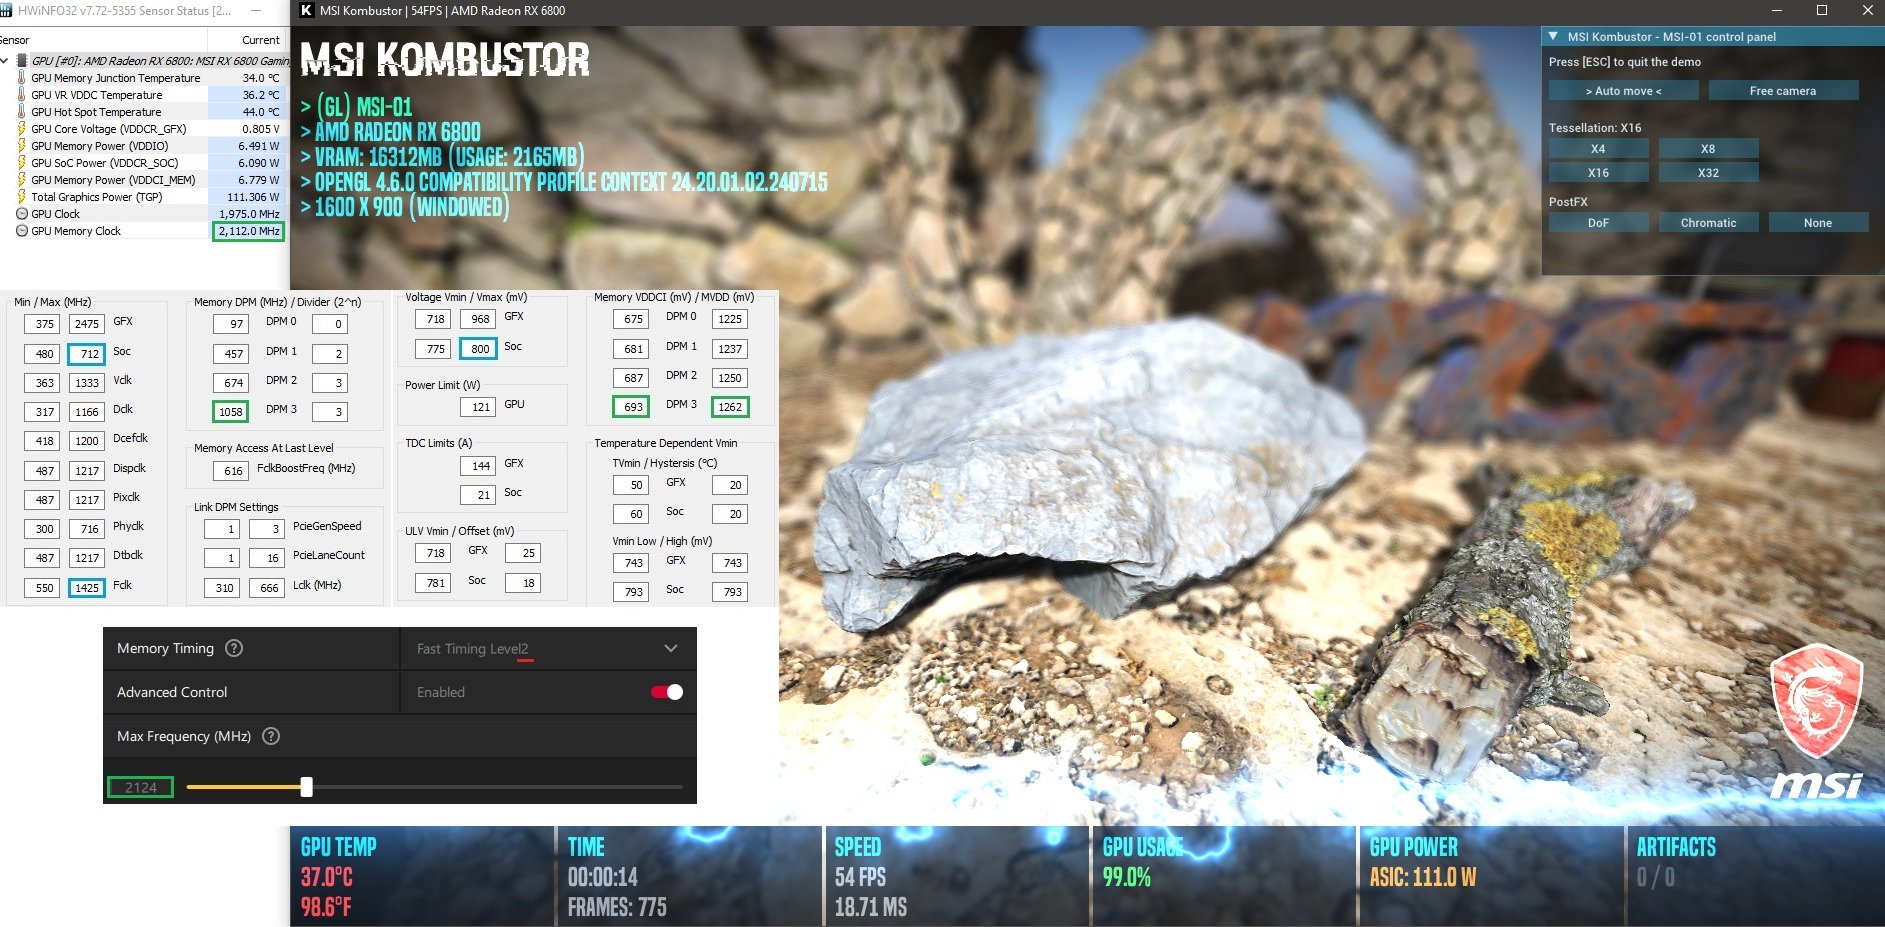Select GPU Memory Power (VDDCI_MEM) row

point(144,180)
